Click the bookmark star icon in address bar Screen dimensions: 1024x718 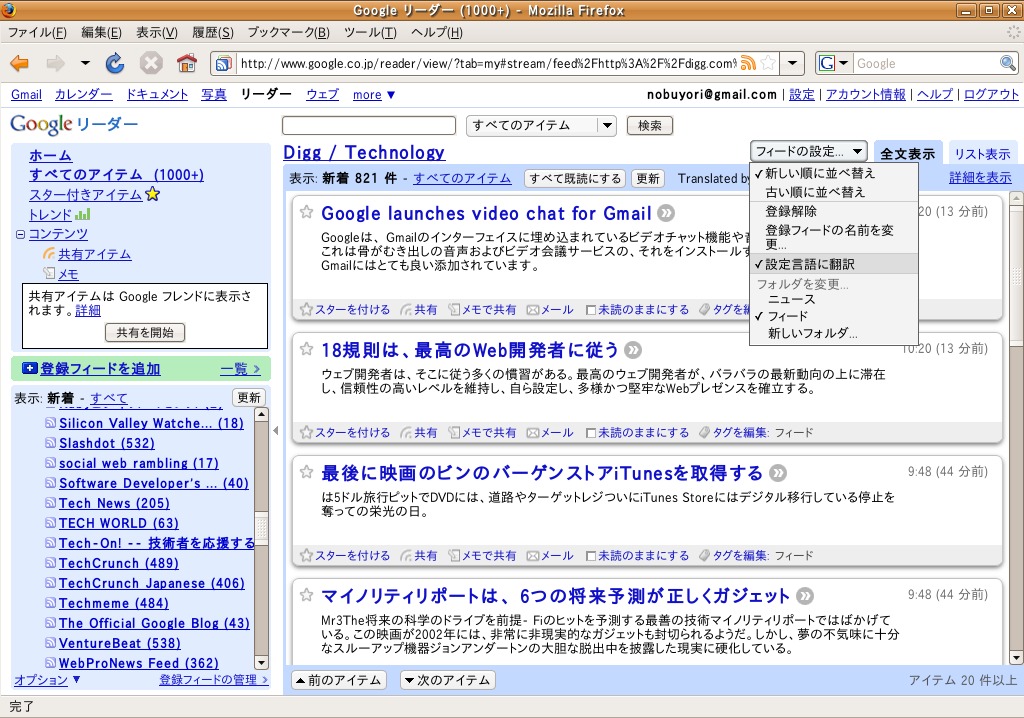click(767, 64)
